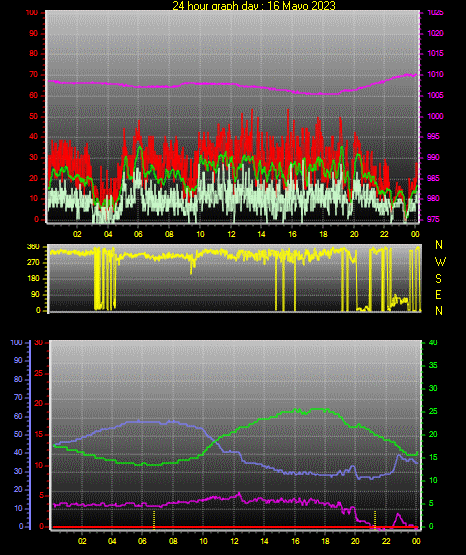Select the 1010 pressure axis label
This screenshot has height=555, width=466.
pyautogui.click(x=435, y=74)
